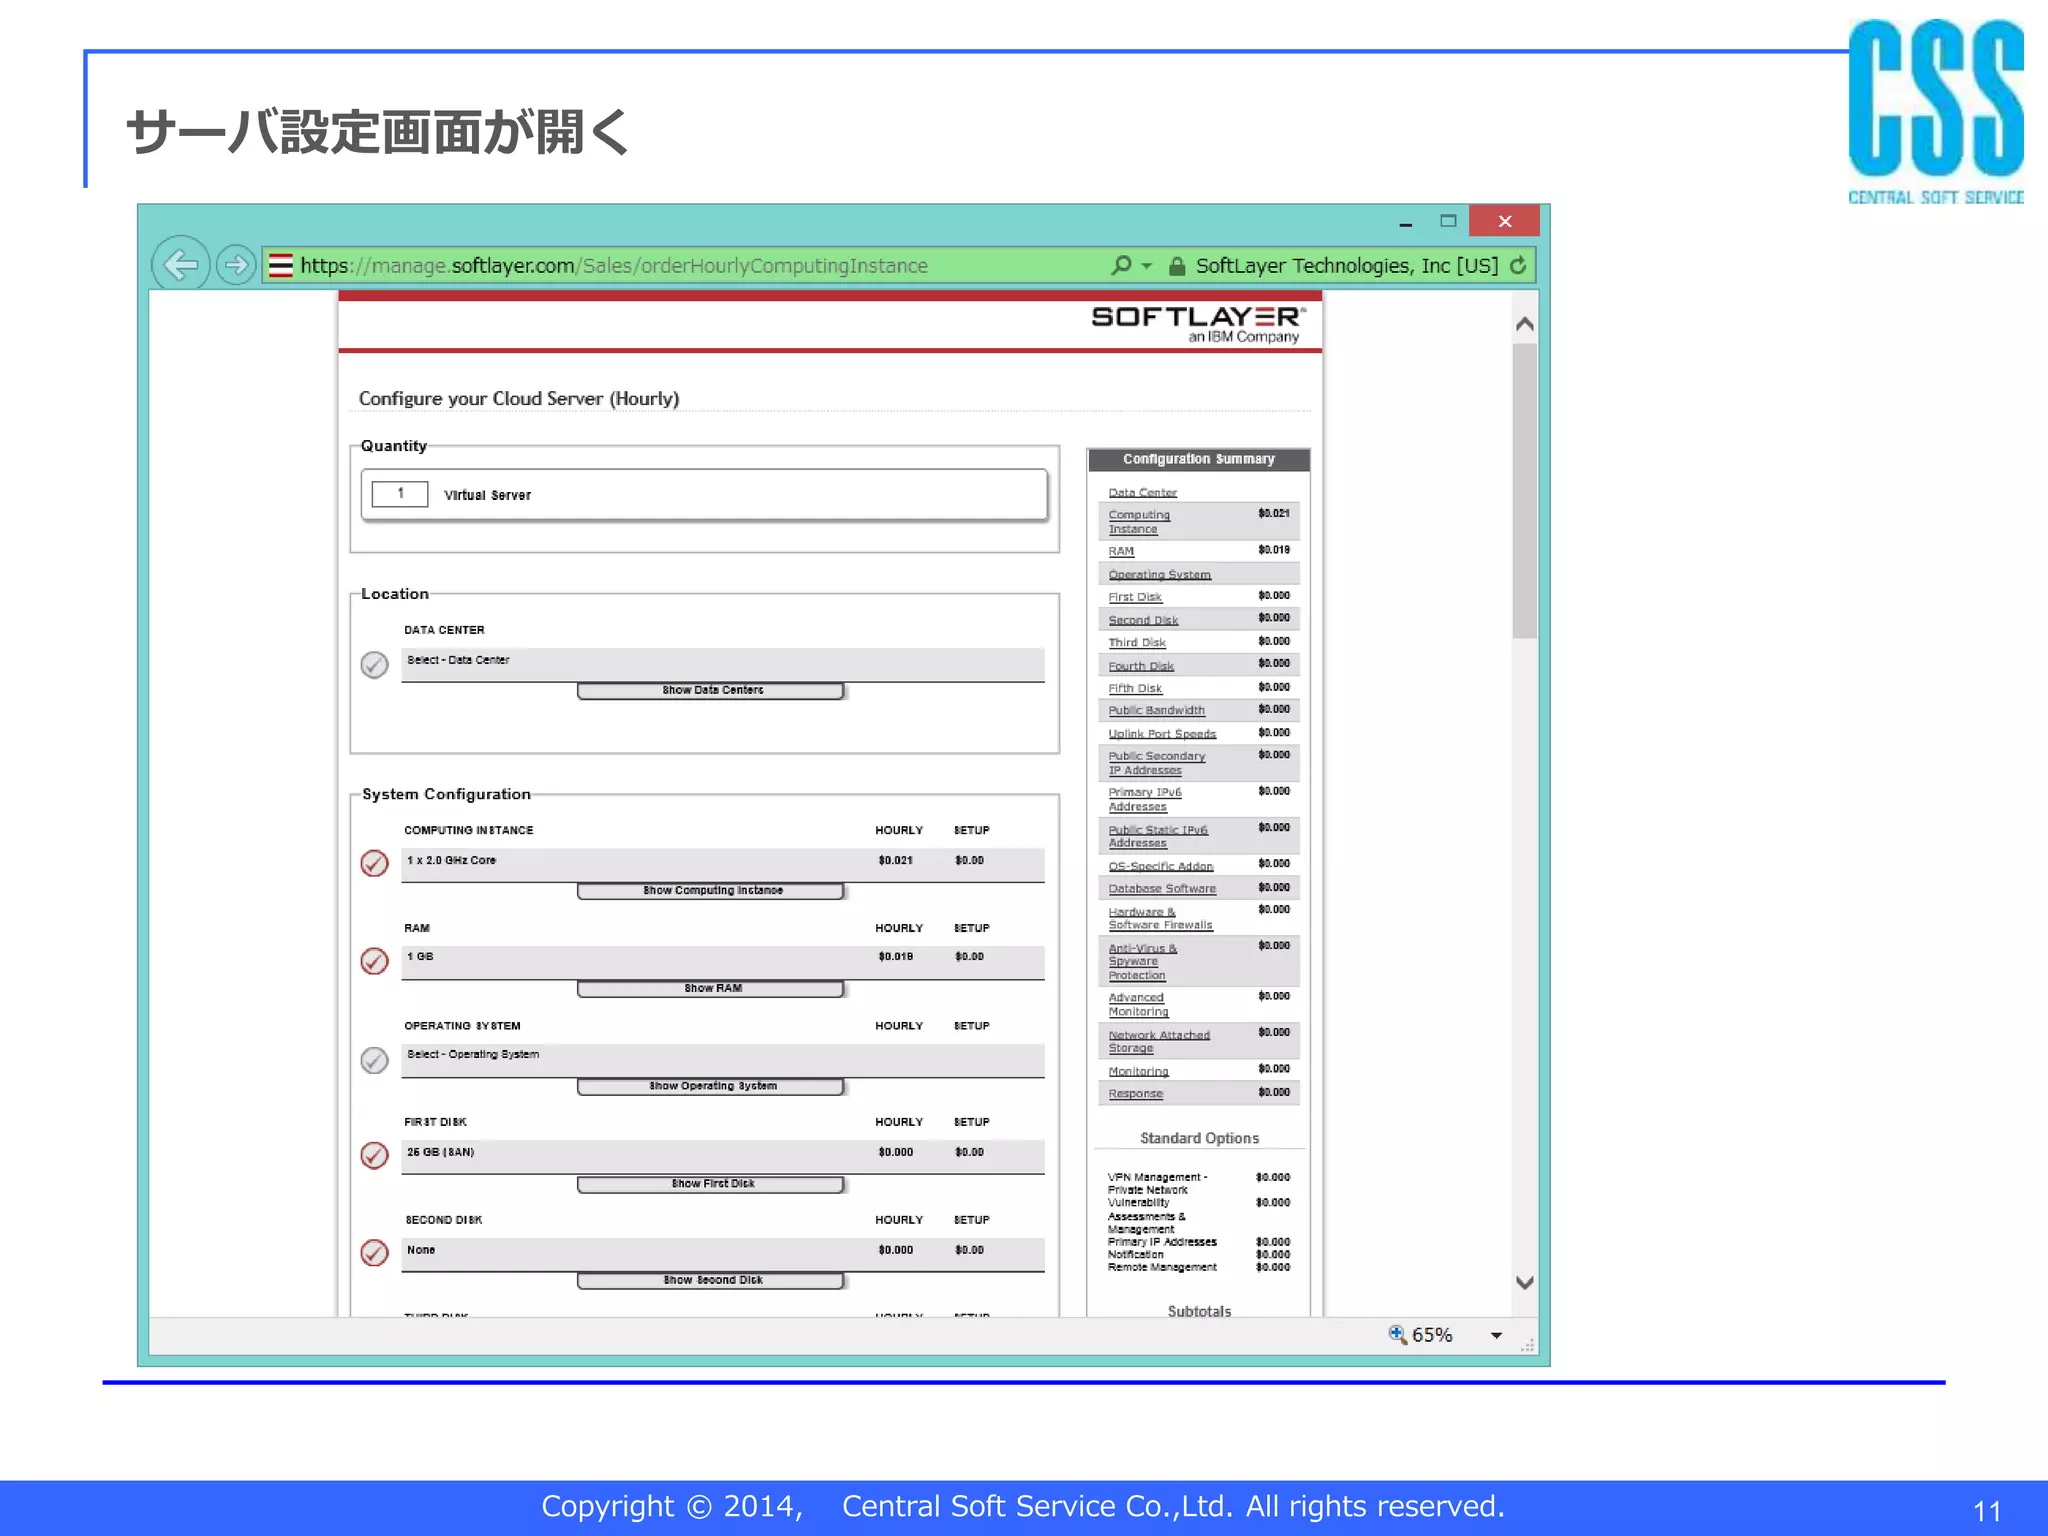Click the scrollbar down arrow
Screen dimensions: 2048x1536
coord(1524,1283)
